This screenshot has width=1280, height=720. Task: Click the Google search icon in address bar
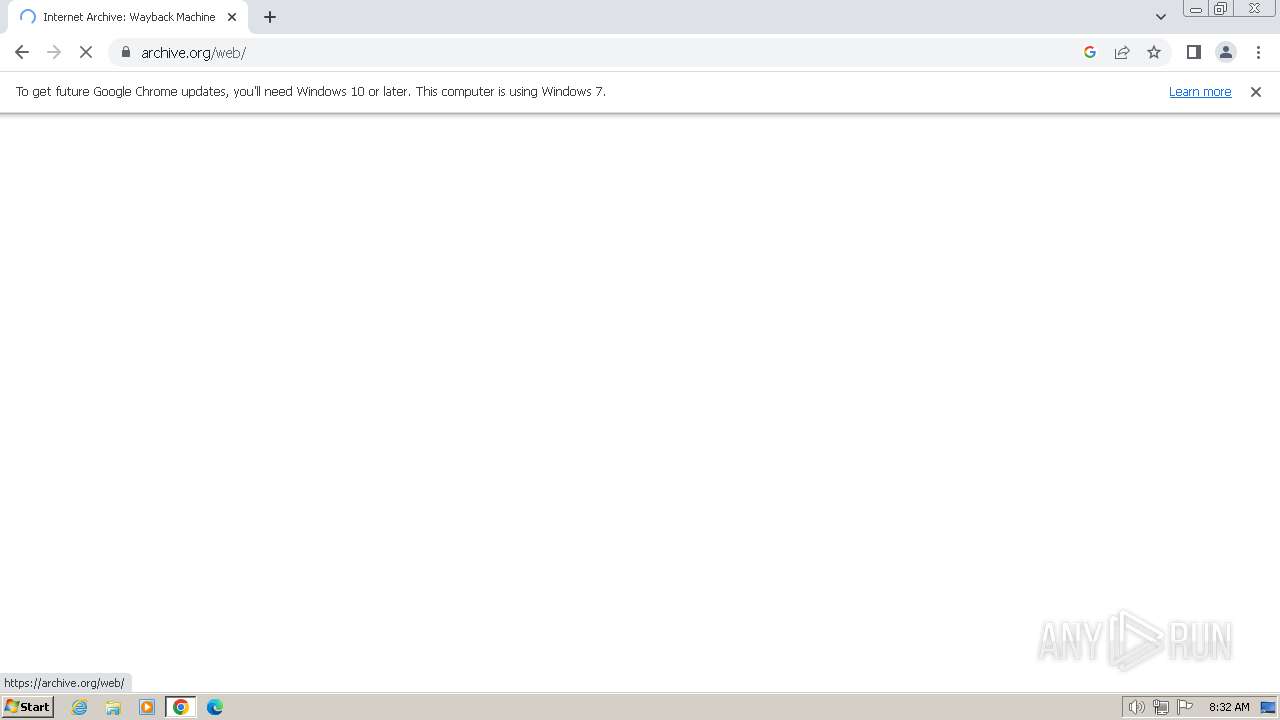(1090, 52)
